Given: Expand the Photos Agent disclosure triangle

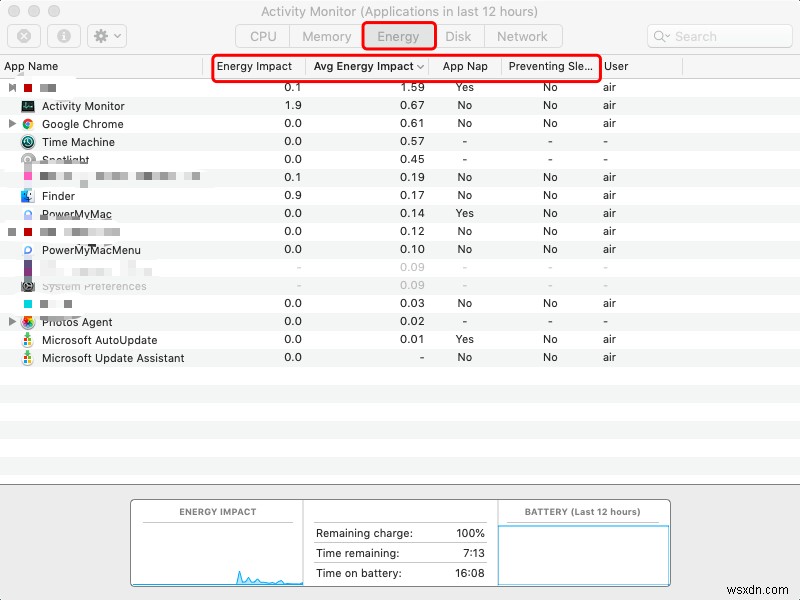Looking at the screenshot, I should 11,322.
